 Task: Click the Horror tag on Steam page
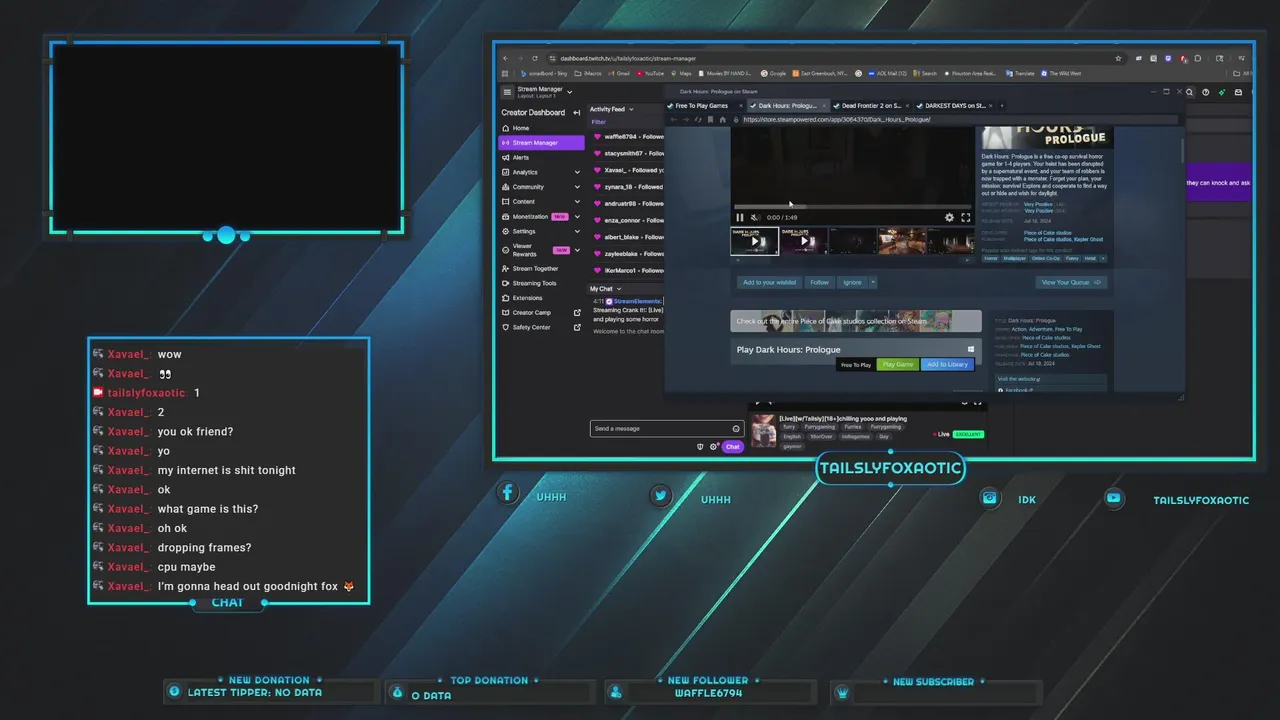(991, 258)
